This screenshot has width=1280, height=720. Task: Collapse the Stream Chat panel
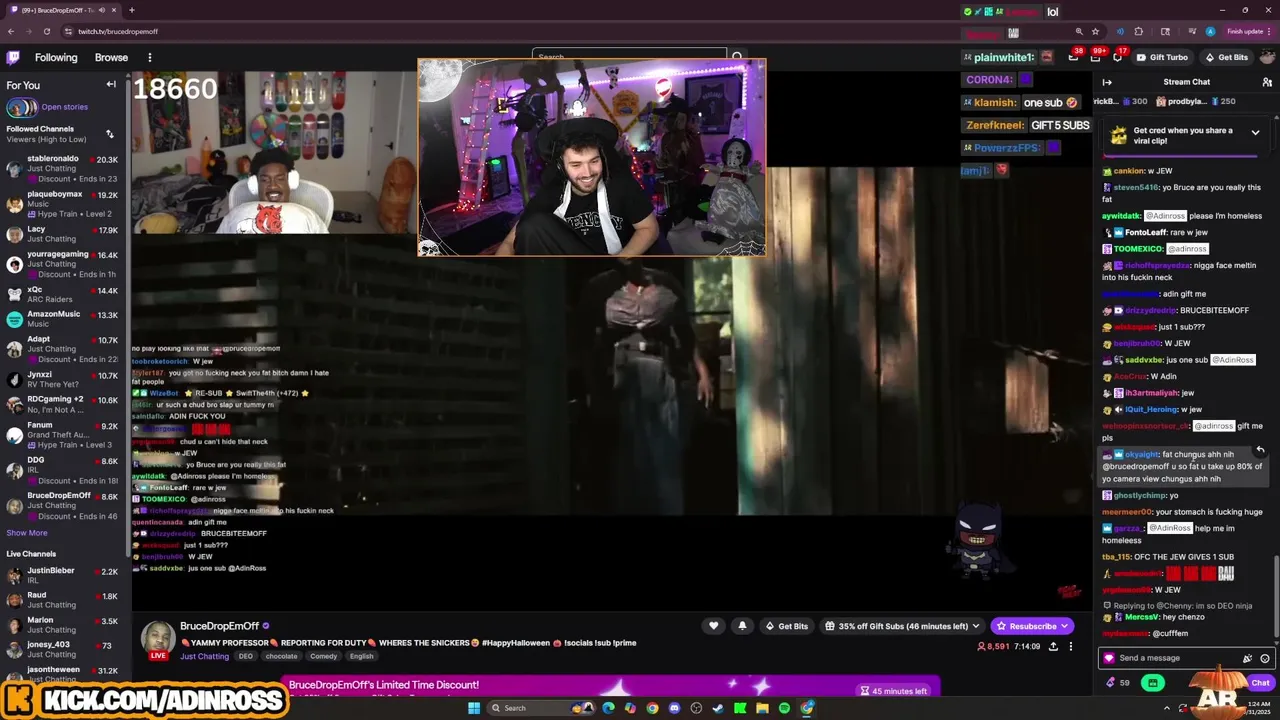click(x=1107, y=82)
